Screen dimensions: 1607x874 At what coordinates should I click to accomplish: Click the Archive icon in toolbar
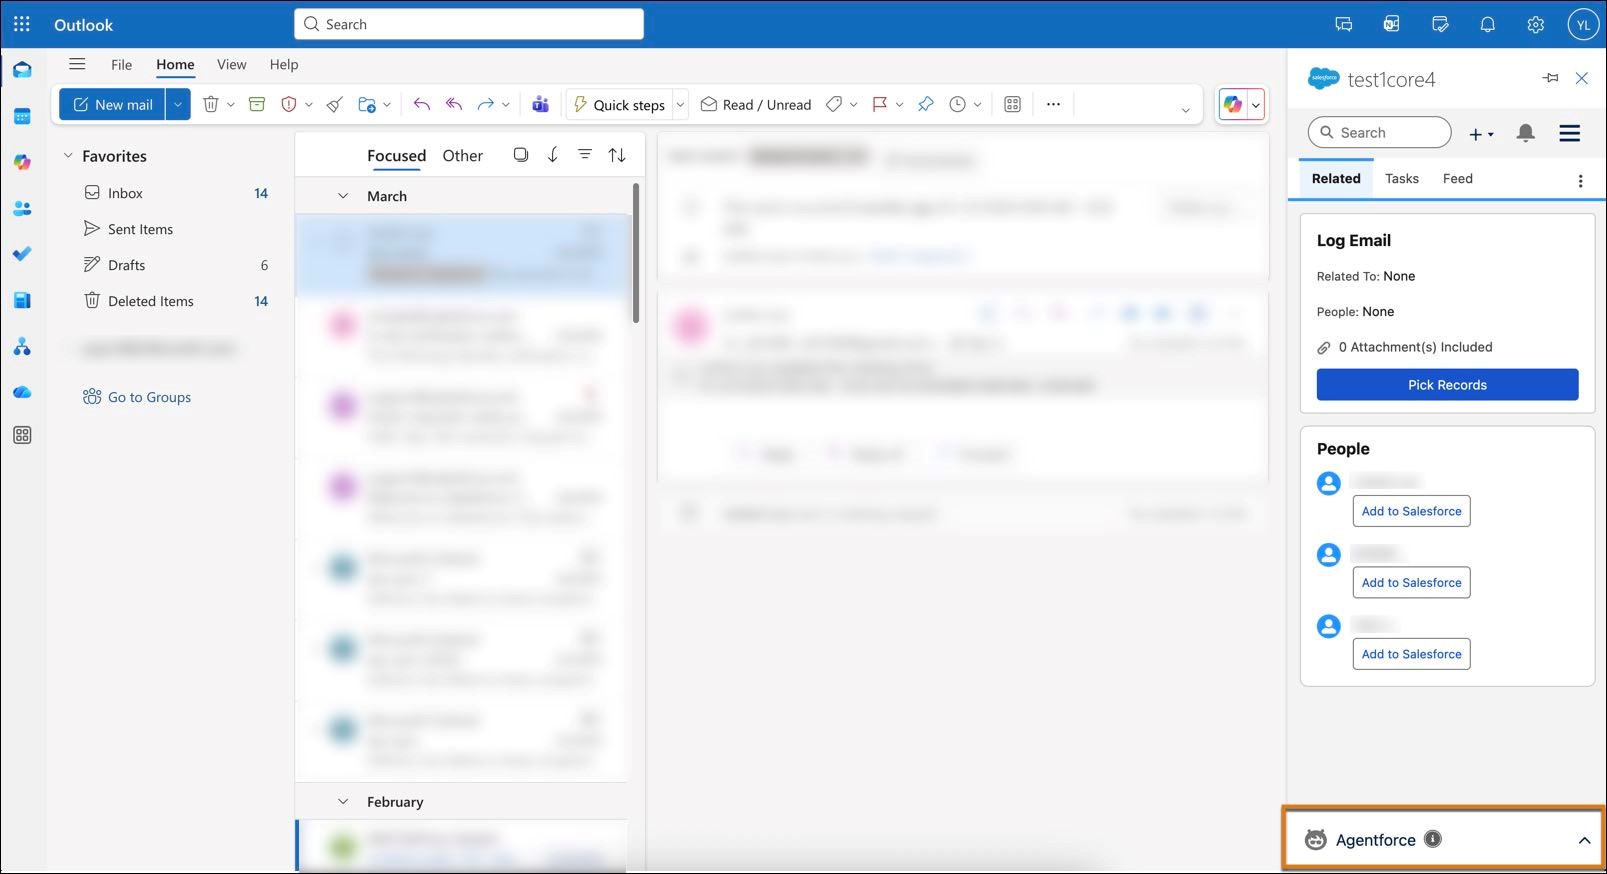tap(257, 104)
